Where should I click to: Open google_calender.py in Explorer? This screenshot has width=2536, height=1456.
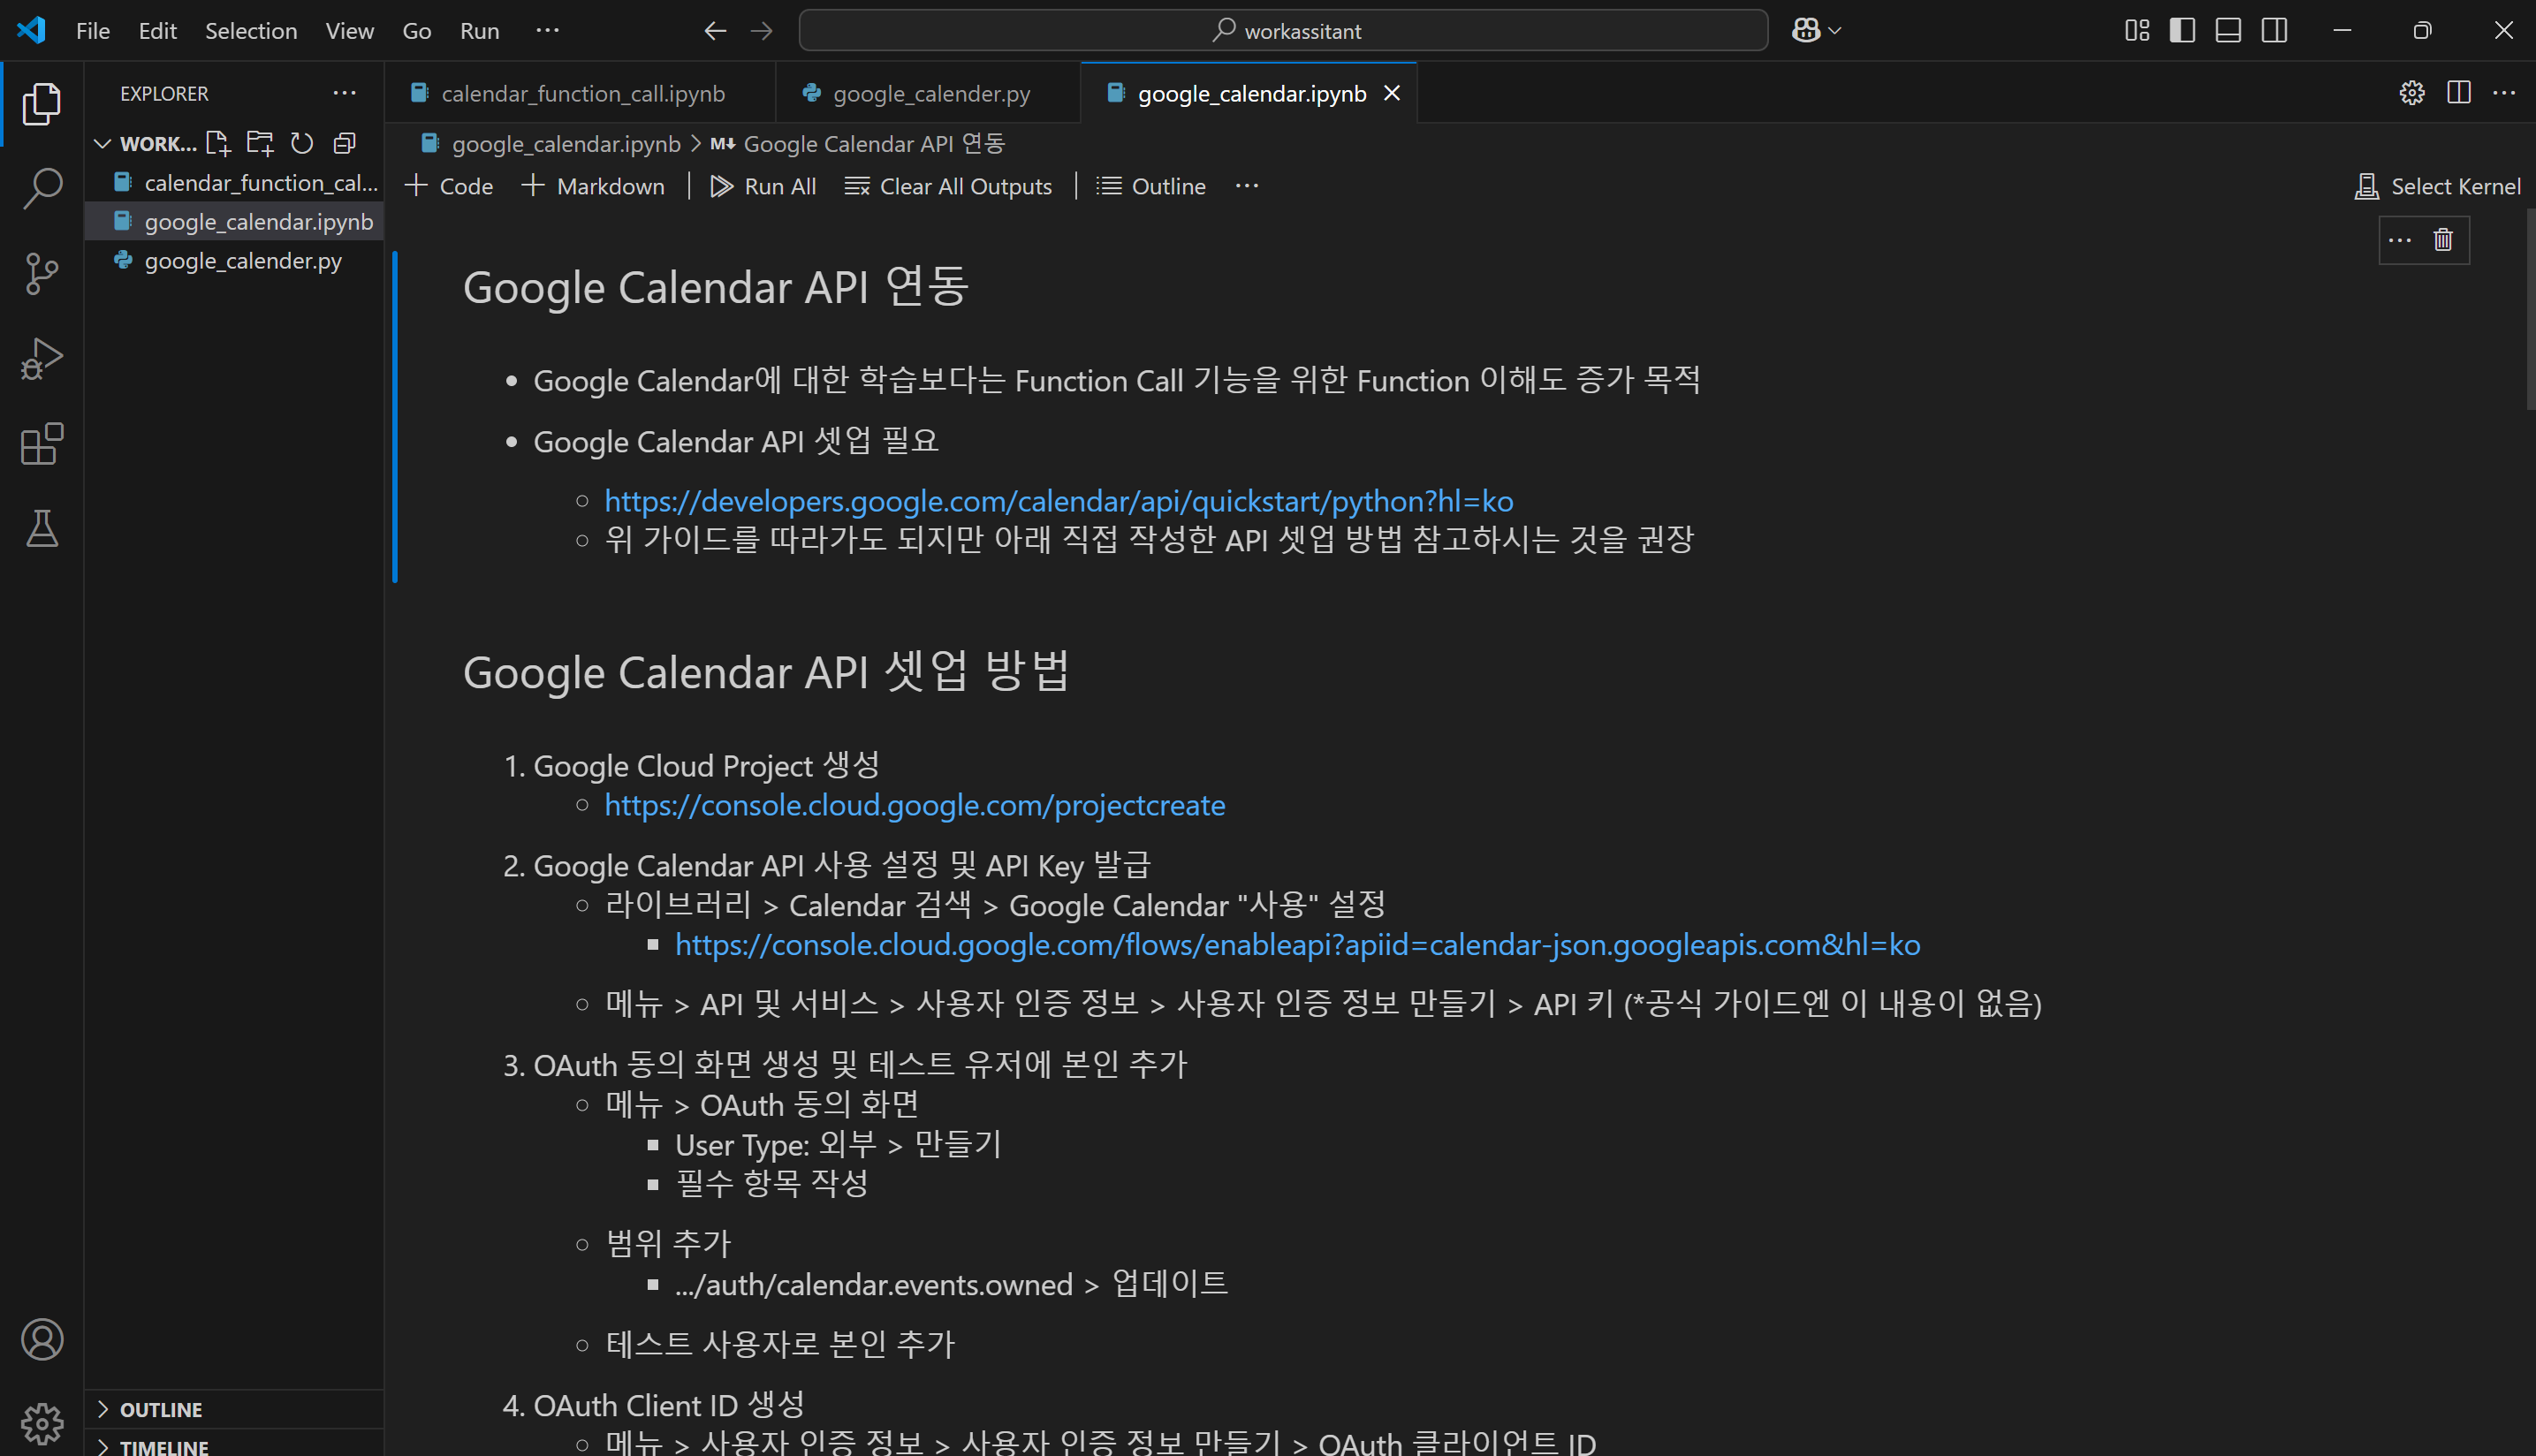click(x=234, y=260)
